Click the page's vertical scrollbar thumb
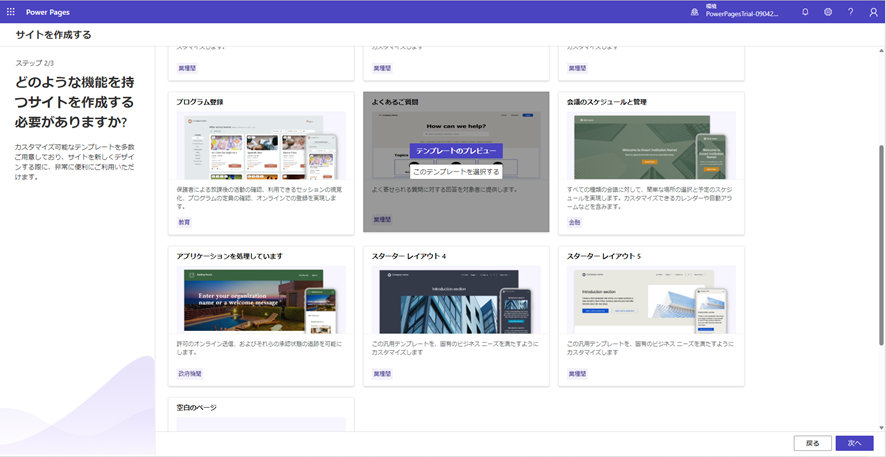Image resolution: width=886 pixels, height=457 pixels. (x=881, y=244)
